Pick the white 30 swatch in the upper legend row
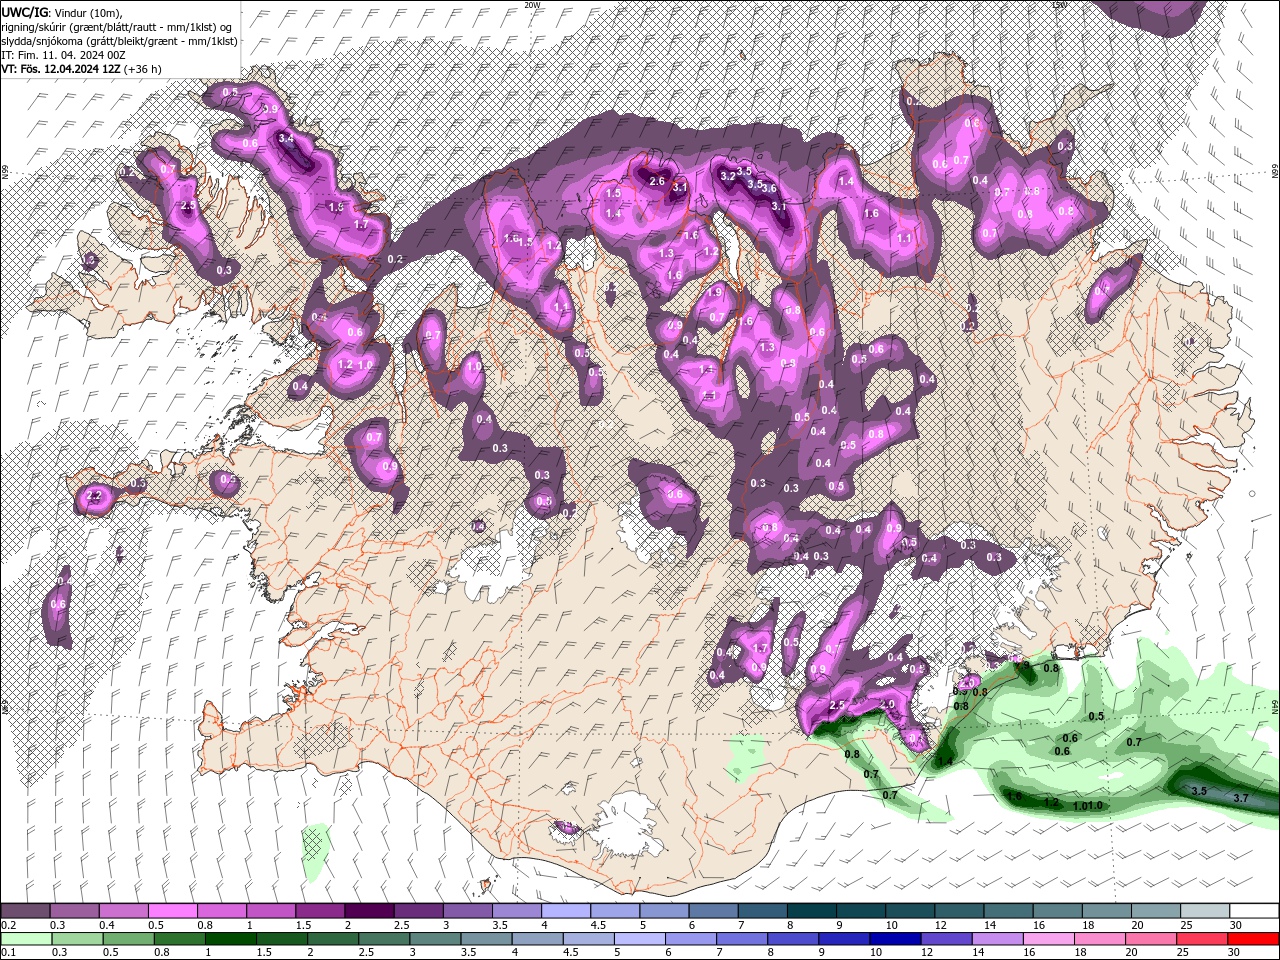1280x960 pixels. click(x=1253, y=911)
